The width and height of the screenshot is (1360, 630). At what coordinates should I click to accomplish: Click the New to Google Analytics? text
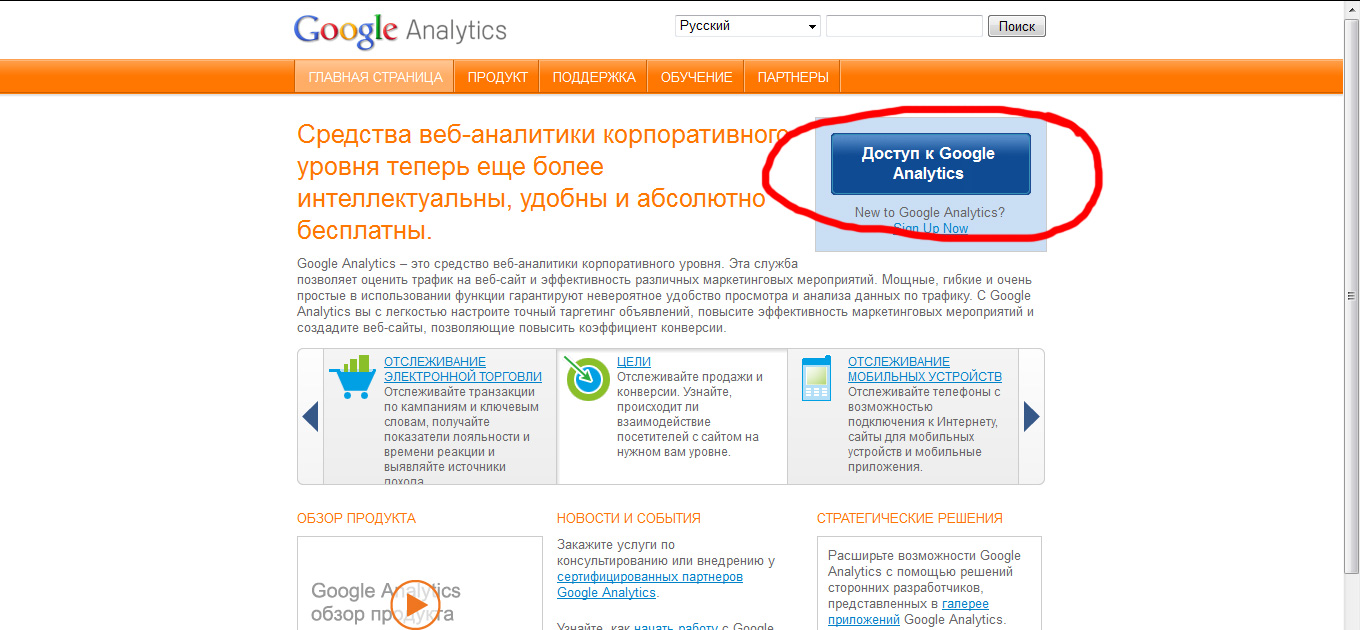tap(930, 212)
